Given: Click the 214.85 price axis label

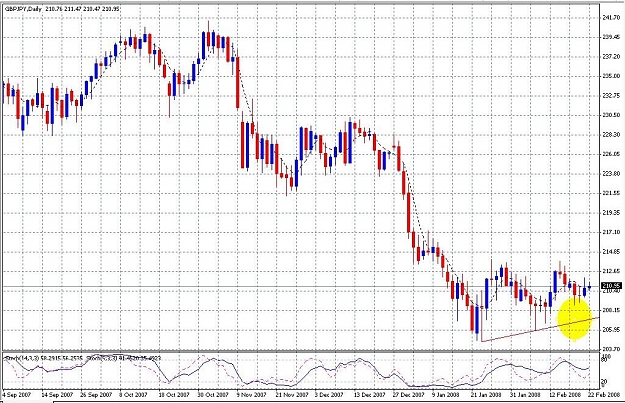Looking at the screenshot, I should pyautogui.click(x=611, y=252).
